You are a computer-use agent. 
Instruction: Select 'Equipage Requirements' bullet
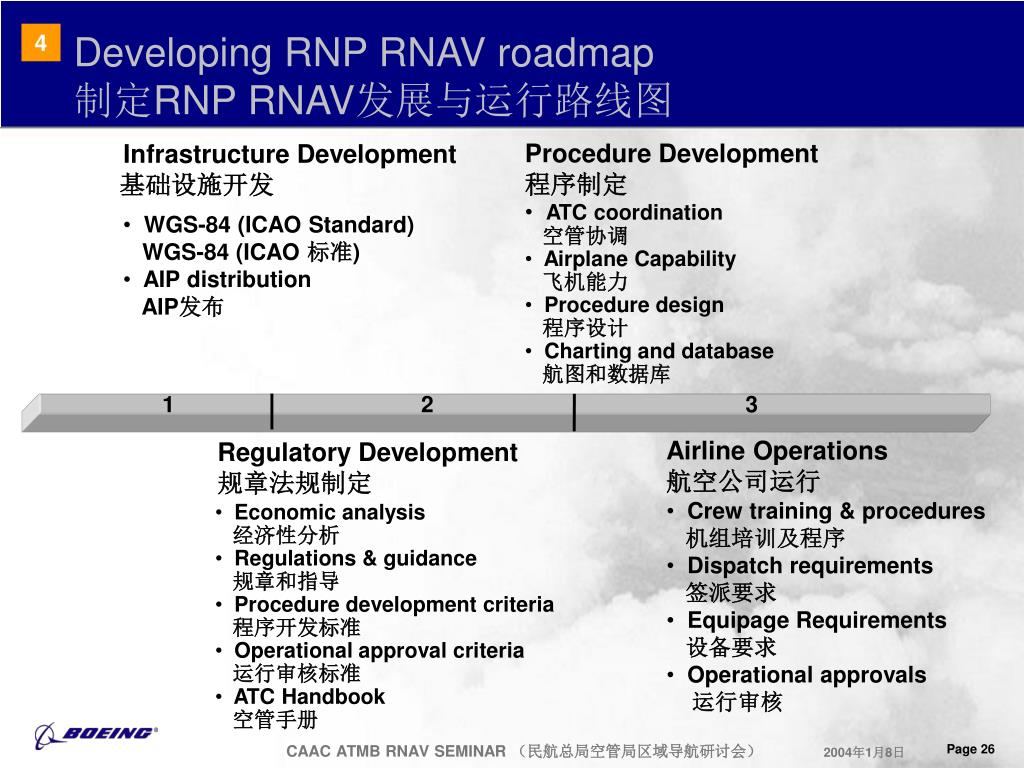pyautogui.click(x=817, y=620)
